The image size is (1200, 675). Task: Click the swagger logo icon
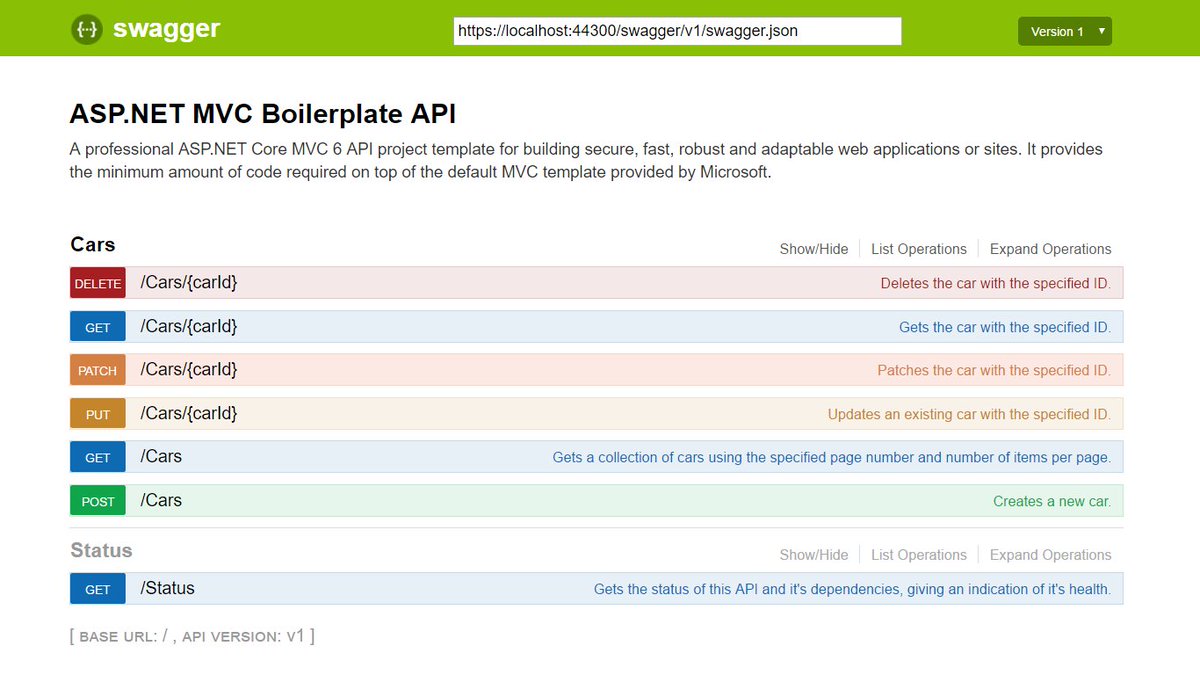pos(87,30)
